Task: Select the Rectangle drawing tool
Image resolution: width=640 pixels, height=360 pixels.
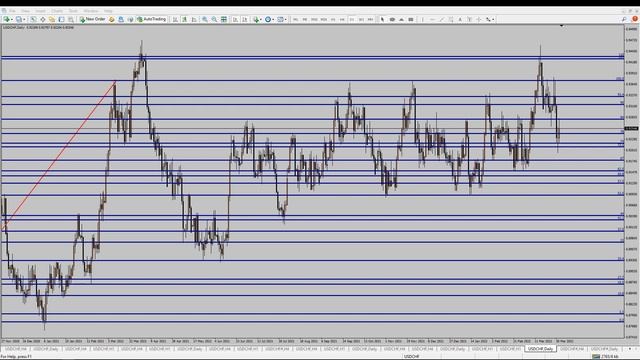Action: pyautogui.click(x=411, y=19)
